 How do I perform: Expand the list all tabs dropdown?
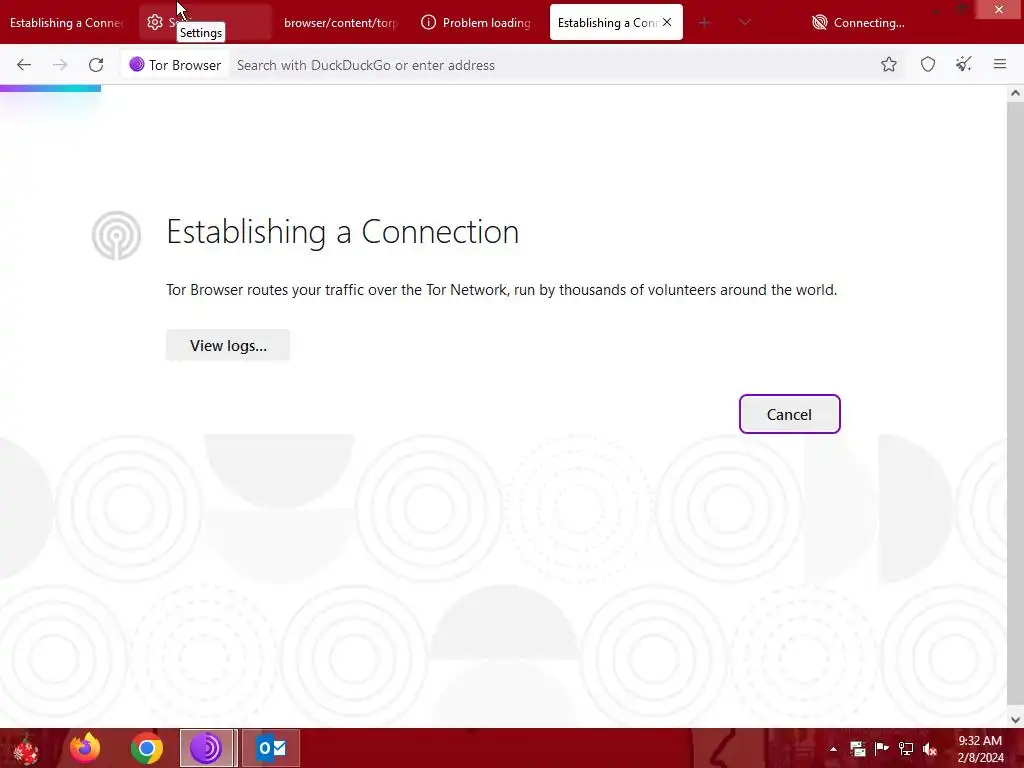(x=744, y=23)
